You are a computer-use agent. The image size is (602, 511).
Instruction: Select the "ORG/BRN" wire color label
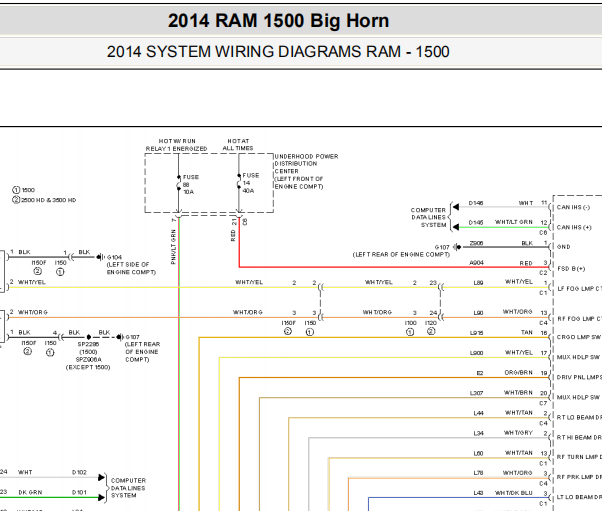click(519, 372)
